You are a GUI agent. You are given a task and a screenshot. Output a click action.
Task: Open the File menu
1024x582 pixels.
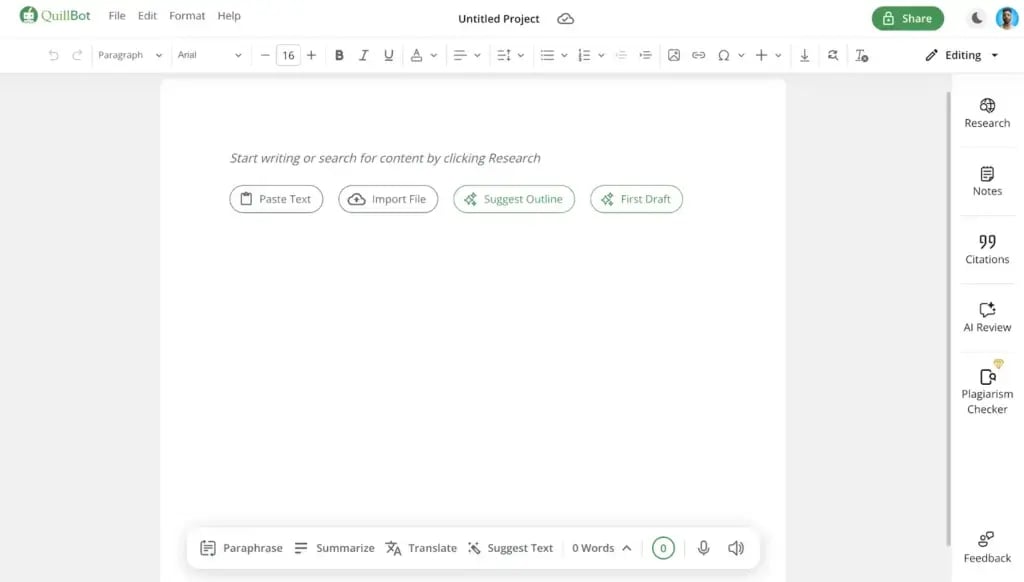117,16
